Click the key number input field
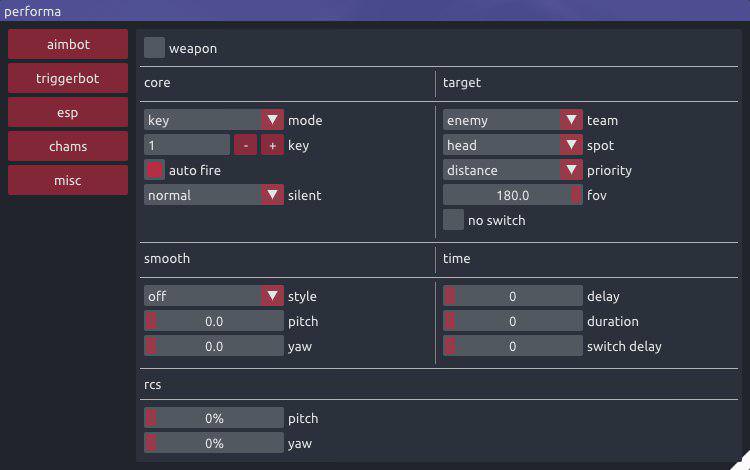750x470 pixels. pyautogui.click(x=187, y=145)
